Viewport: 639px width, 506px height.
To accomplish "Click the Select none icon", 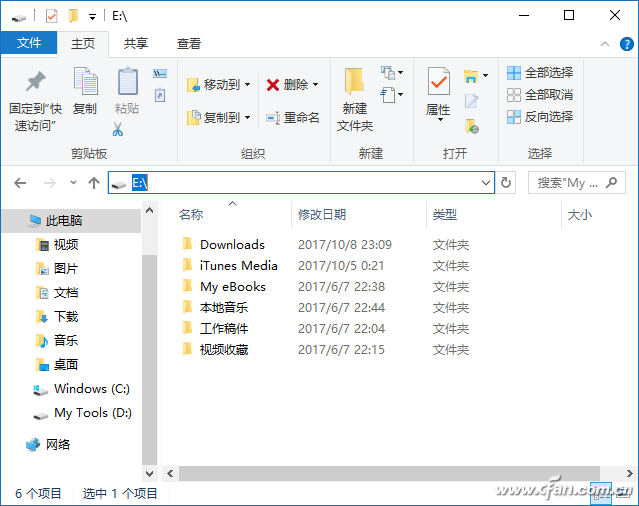I will [513, 95].
